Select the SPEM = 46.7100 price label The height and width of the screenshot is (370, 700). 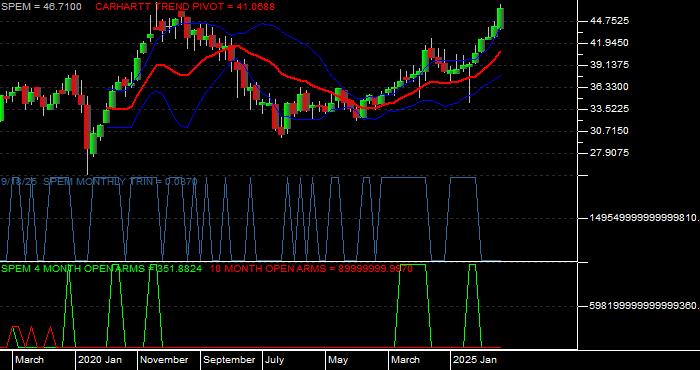pyautogui.click(x=41, y=7)
